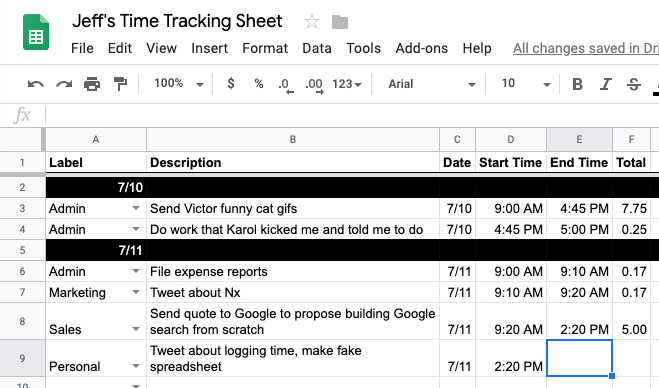Increase decimal places
659x388 pixels.
click(314, 85)
